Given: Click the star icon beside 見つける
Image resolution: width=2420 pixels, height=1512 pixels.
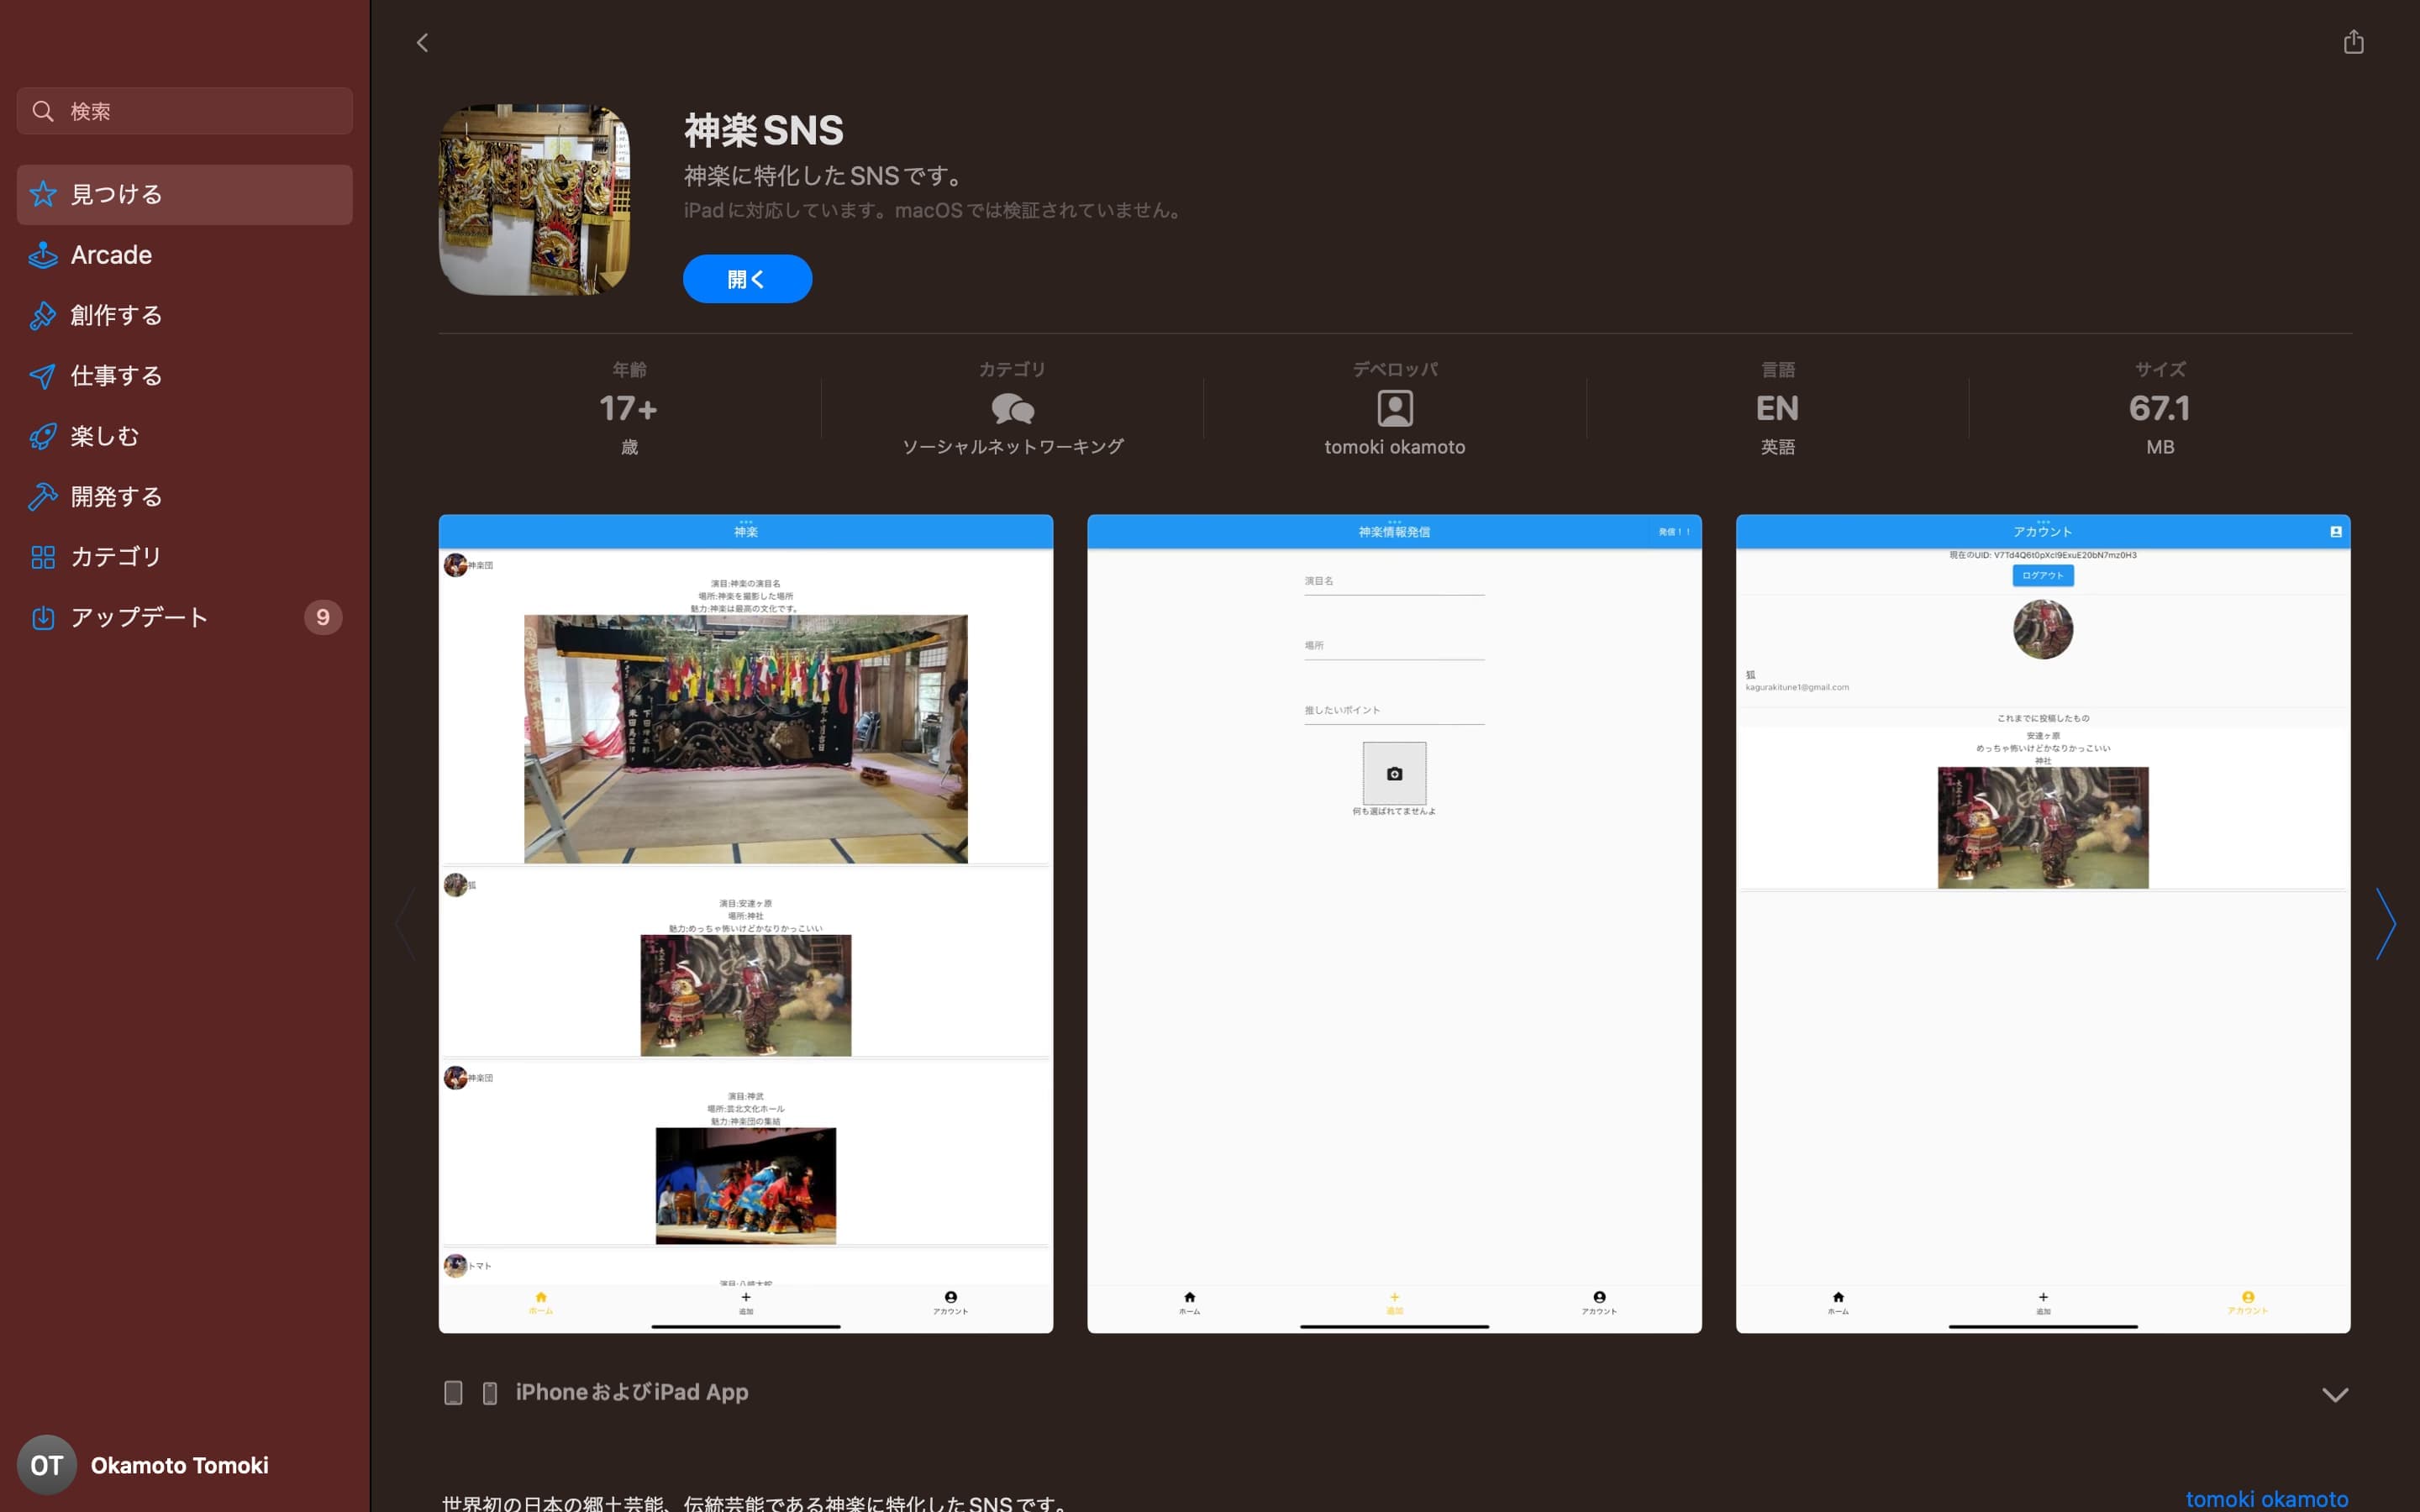Looking at the screenshot, I should [43, 194].
